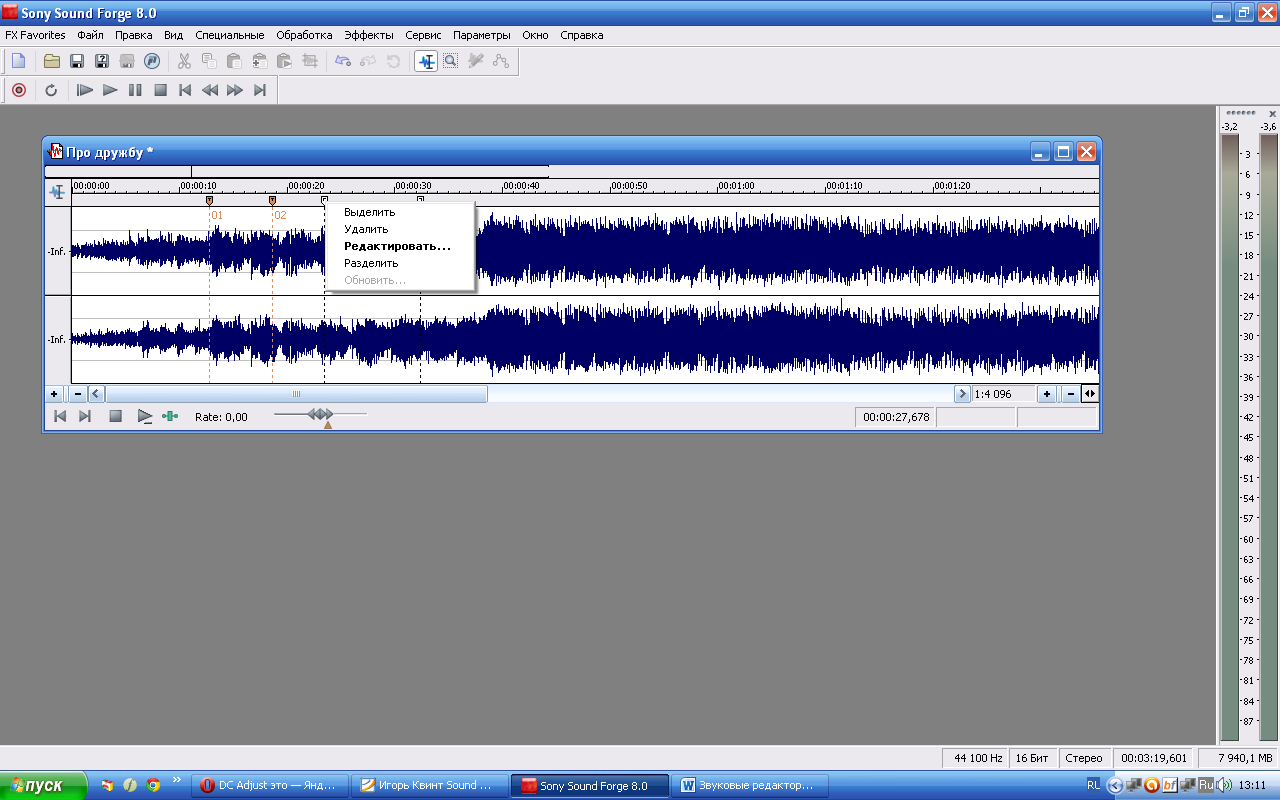The image size is (1280, 800).
Task: Choose Редактировать... in the context menu
Action: [x=400, y=246]
